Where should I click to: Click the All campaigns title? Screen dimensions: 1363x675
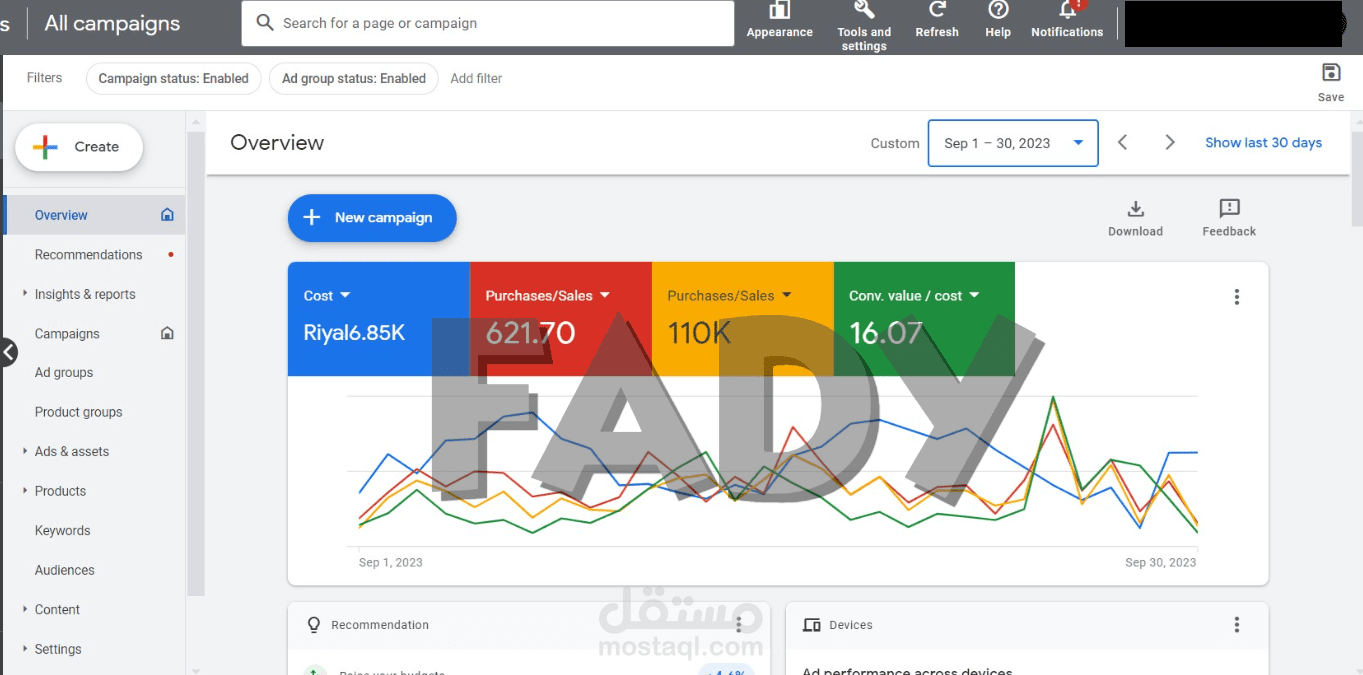[113, 23]
